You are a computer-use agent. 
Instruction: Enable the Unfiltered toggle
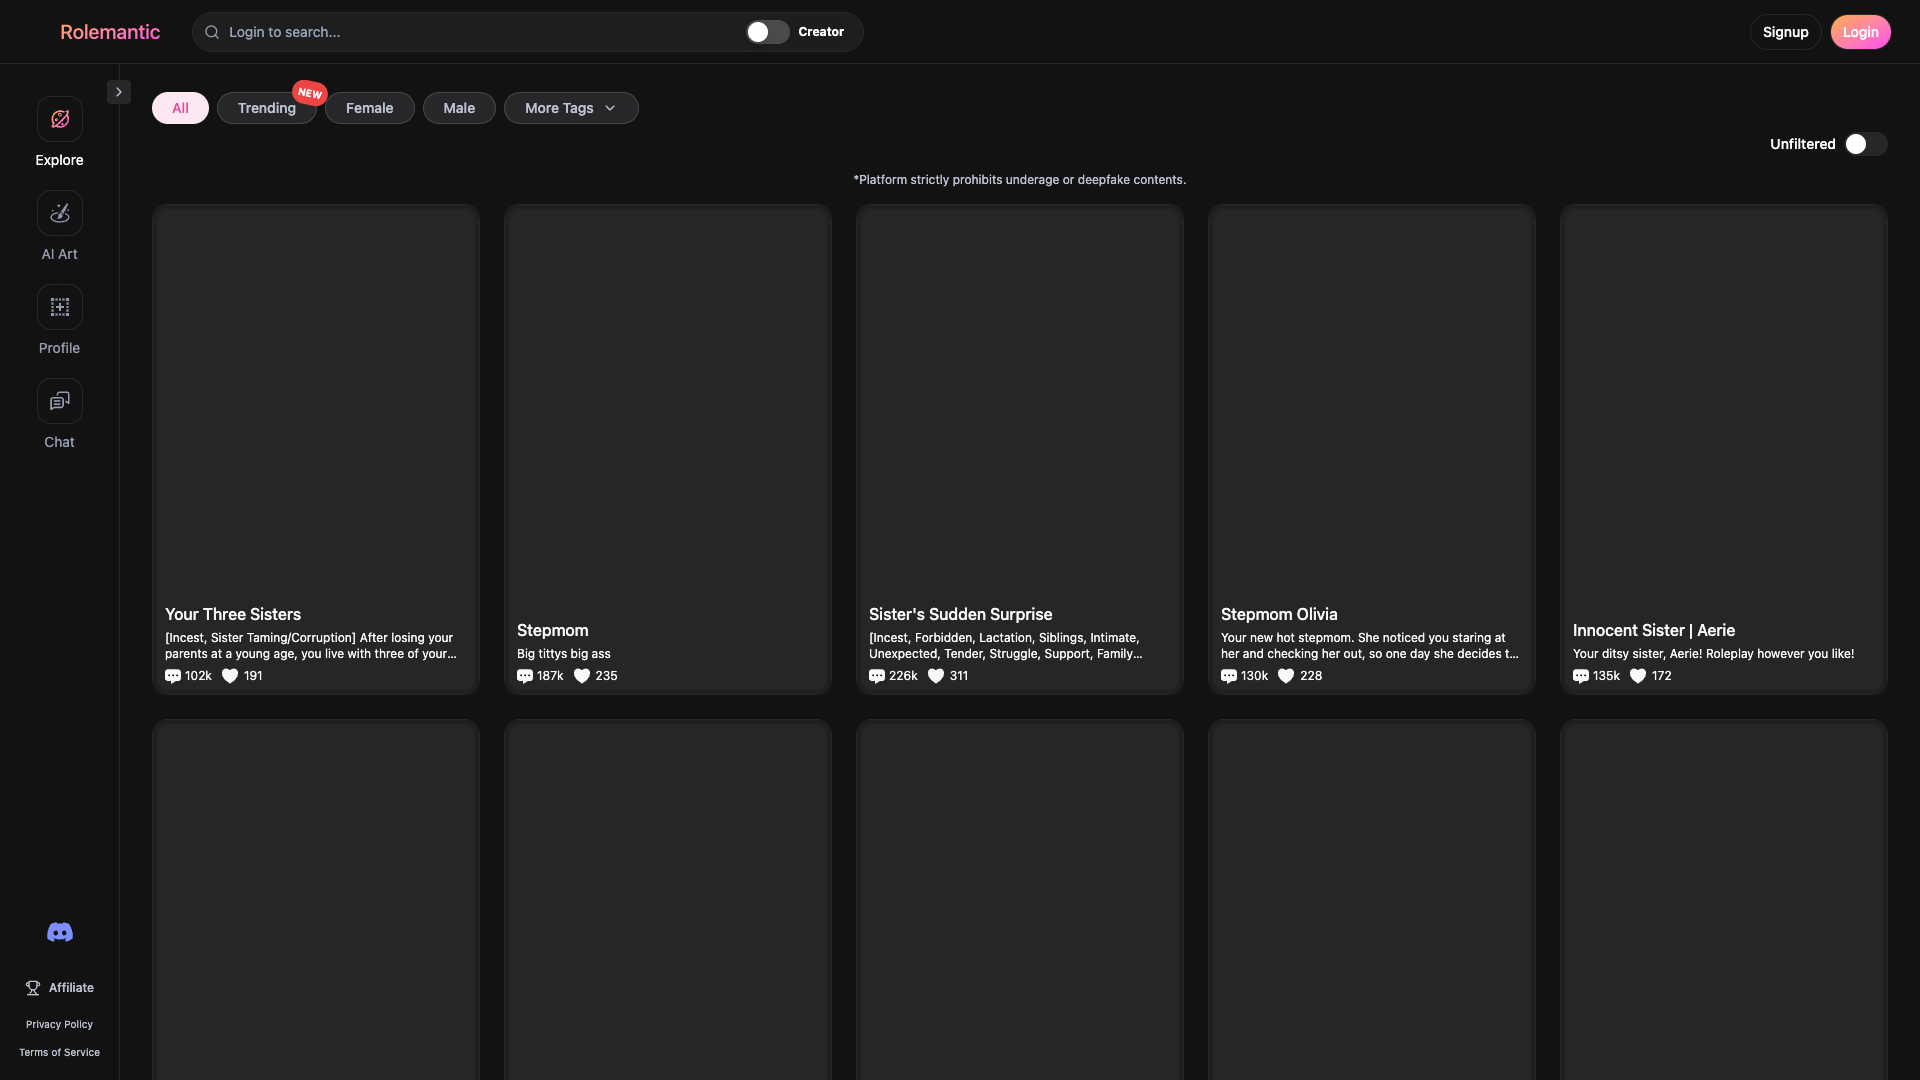coord(1865,144)
